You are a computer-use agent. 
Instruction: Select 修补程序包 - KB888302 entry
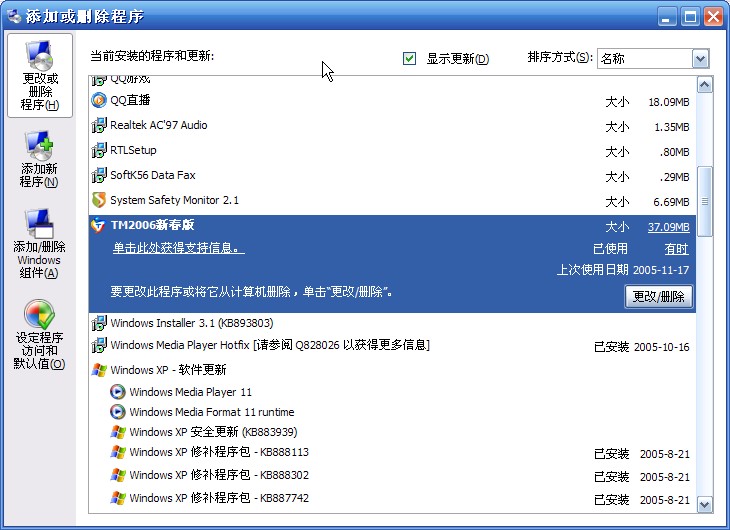coord(219,475)
